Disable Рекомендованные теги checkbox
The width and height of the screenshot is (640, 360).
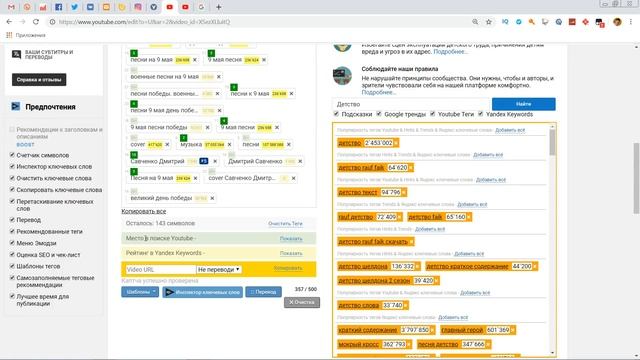(x=12, y=231)
